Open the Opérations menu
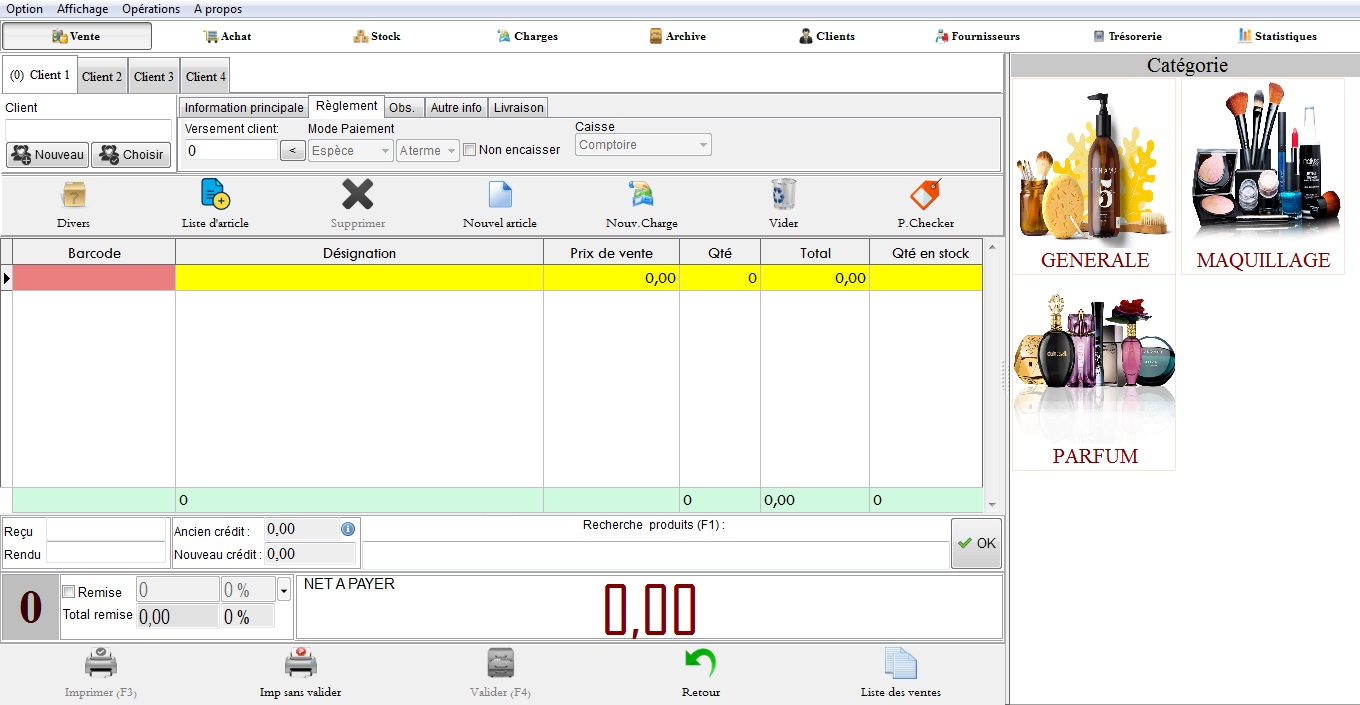The height and width of the screenshot is (705, 1360). click(151, 9)
